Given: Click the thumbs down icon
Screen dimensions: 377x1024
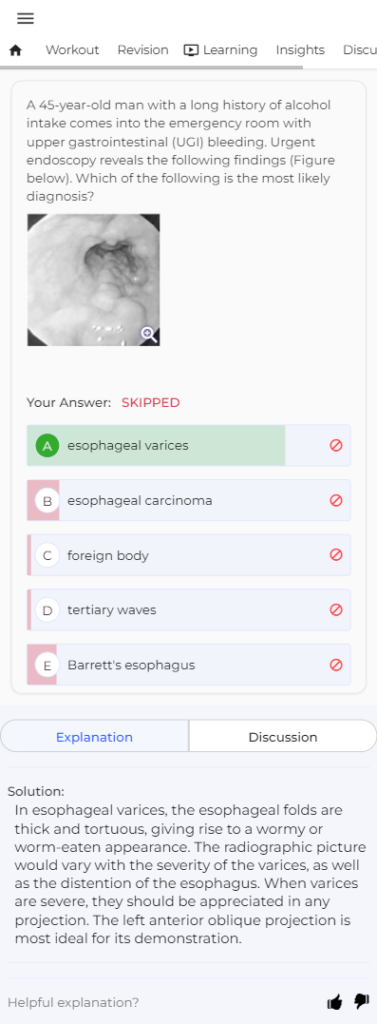Looking at the screenshot, I should tap(361, 1001).
